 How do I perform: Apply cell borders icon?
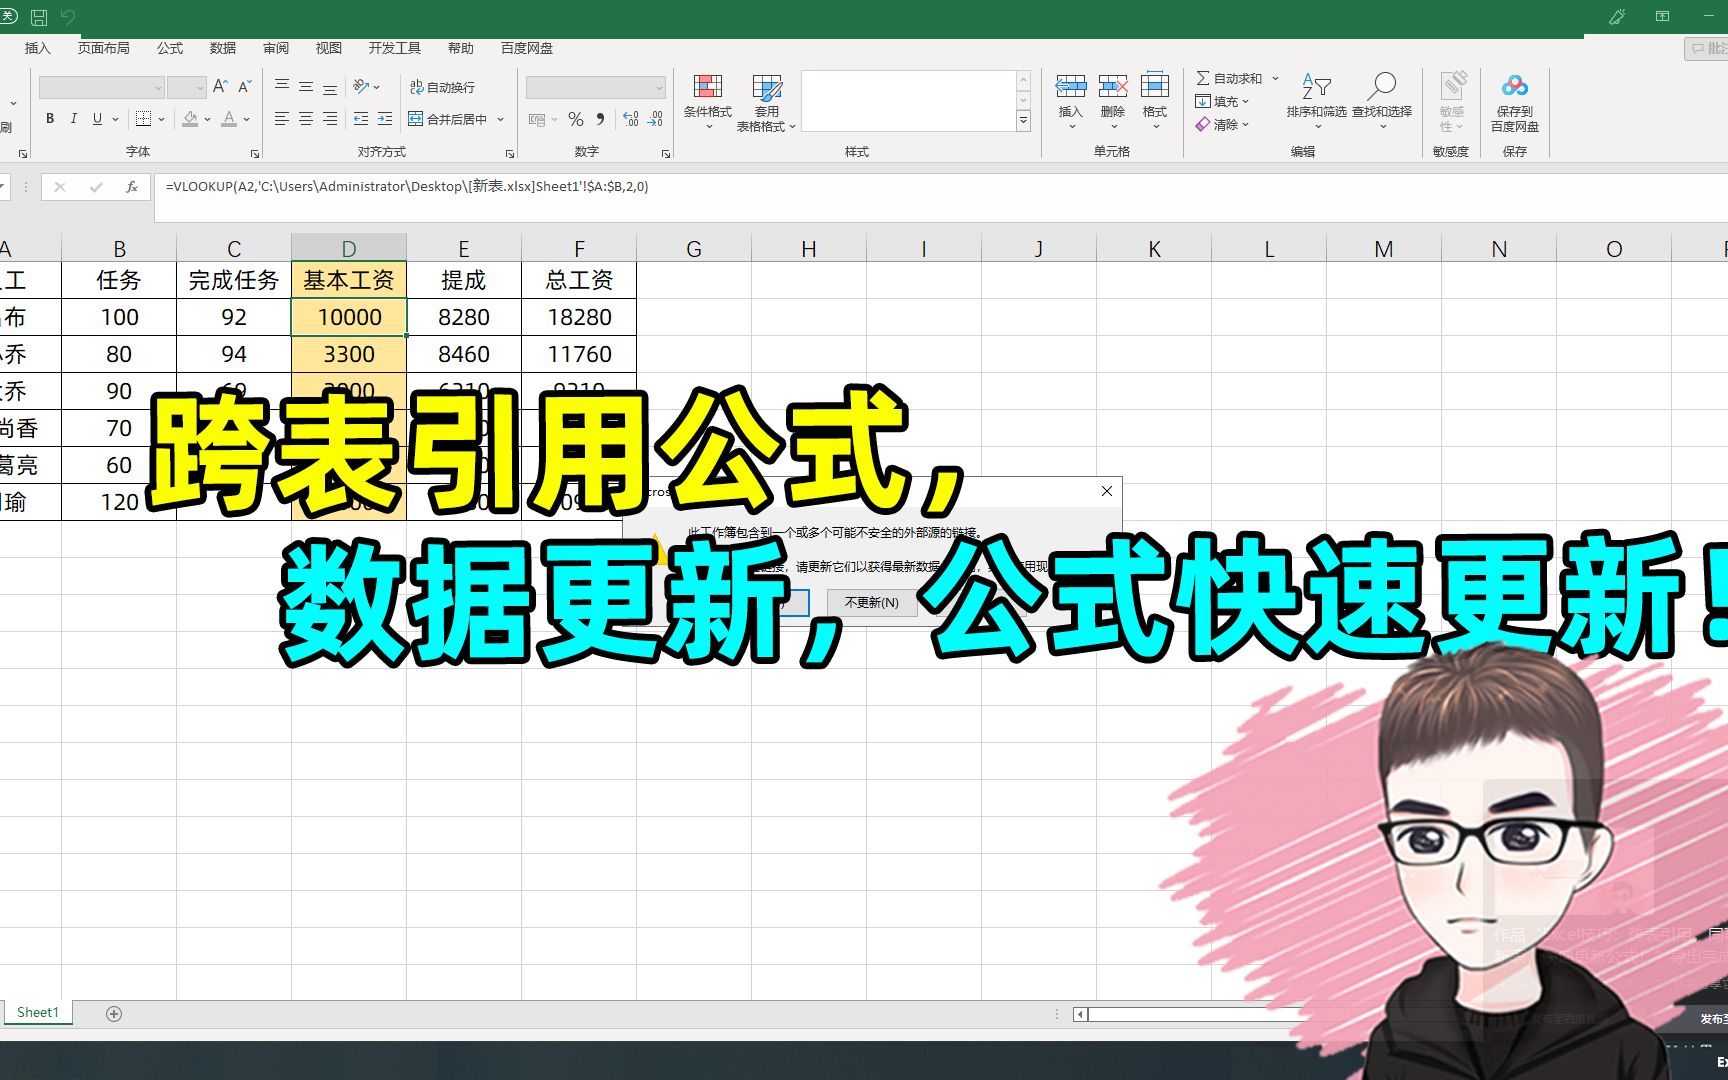[x=143, y=119]
